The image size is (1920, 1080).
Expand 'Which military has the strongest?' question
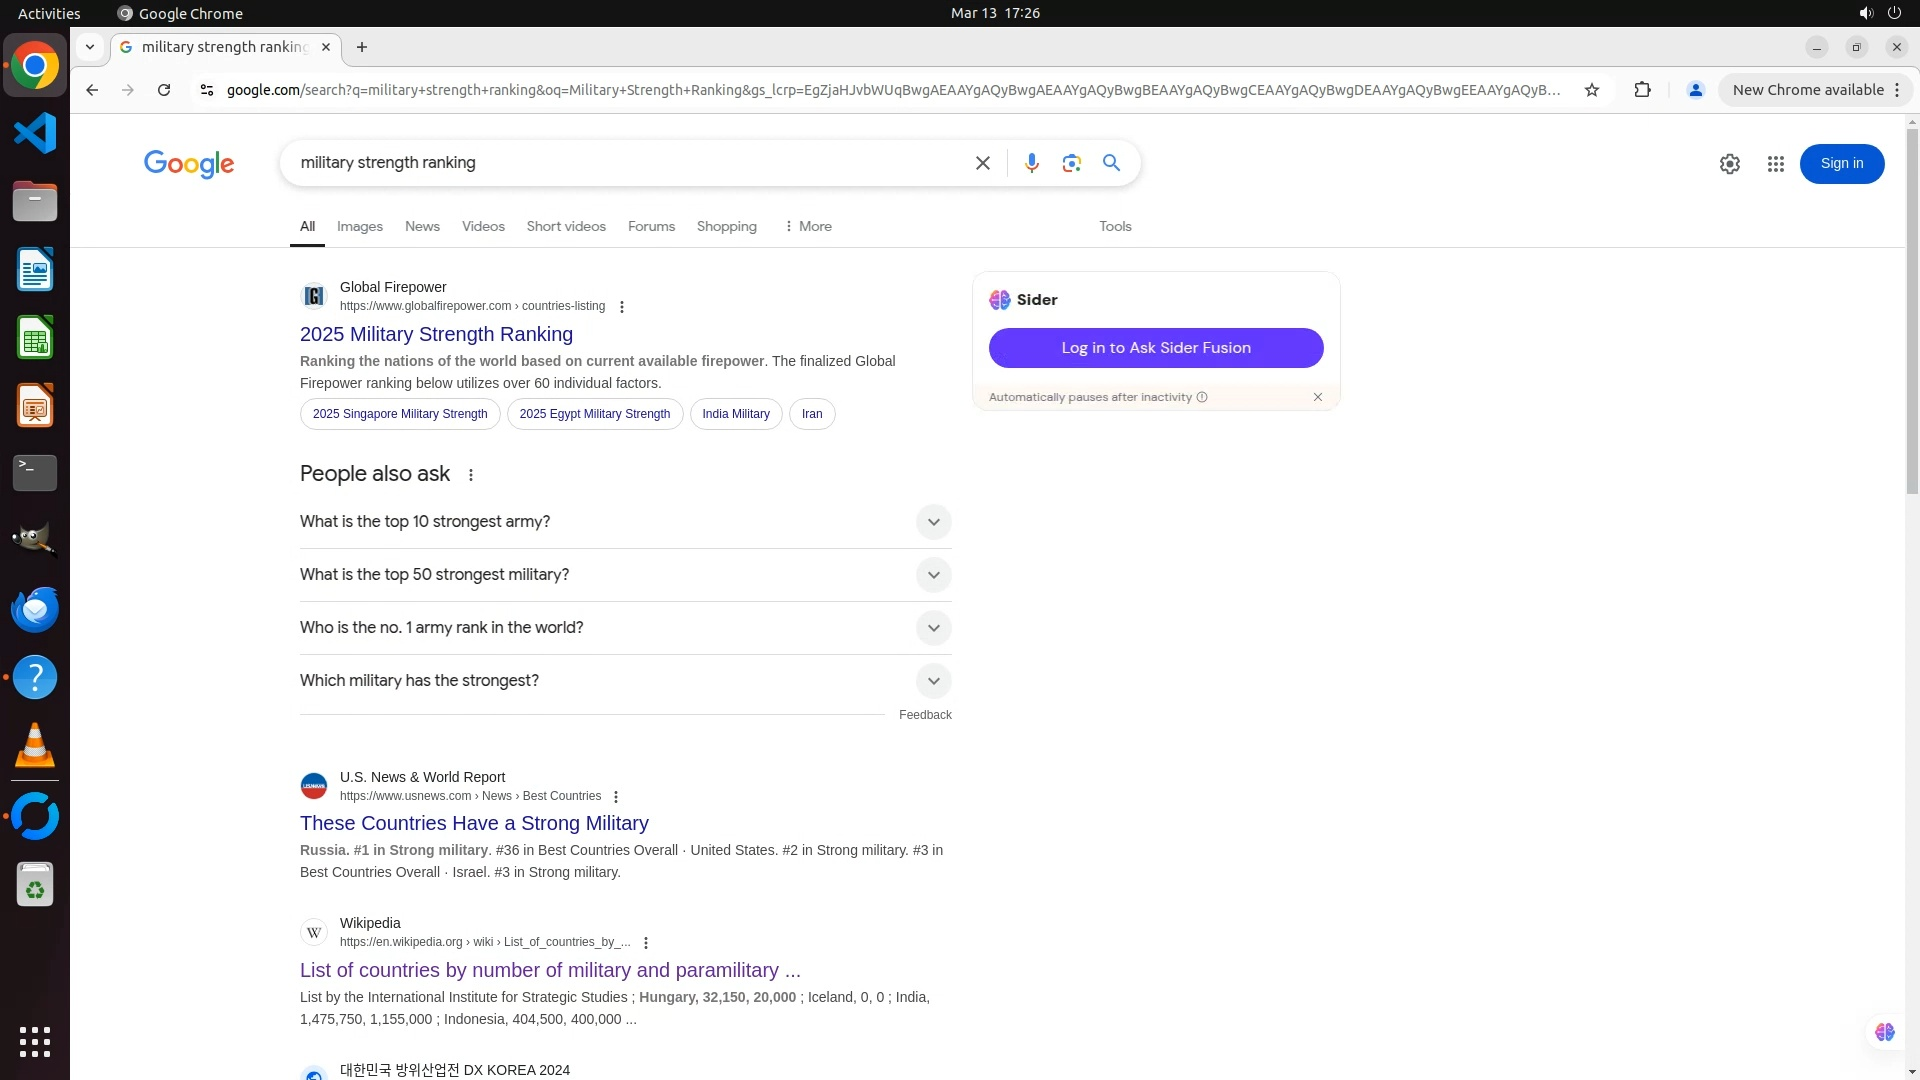(932, 681)
